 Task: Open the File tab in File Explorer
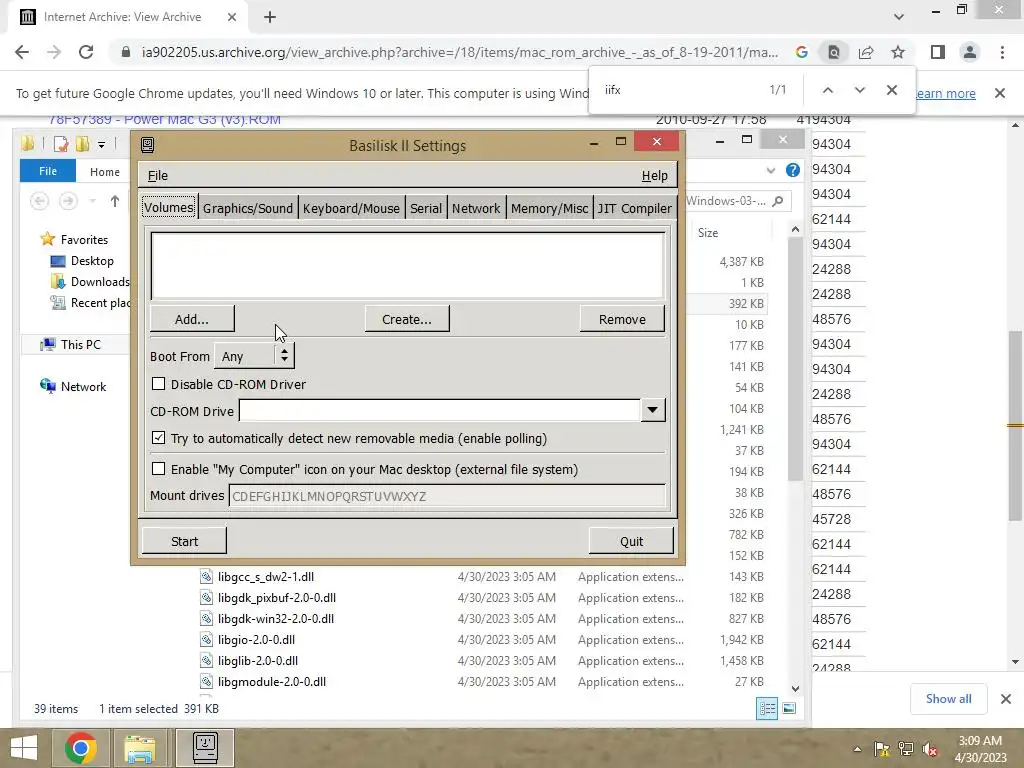[x=48, y=171]
